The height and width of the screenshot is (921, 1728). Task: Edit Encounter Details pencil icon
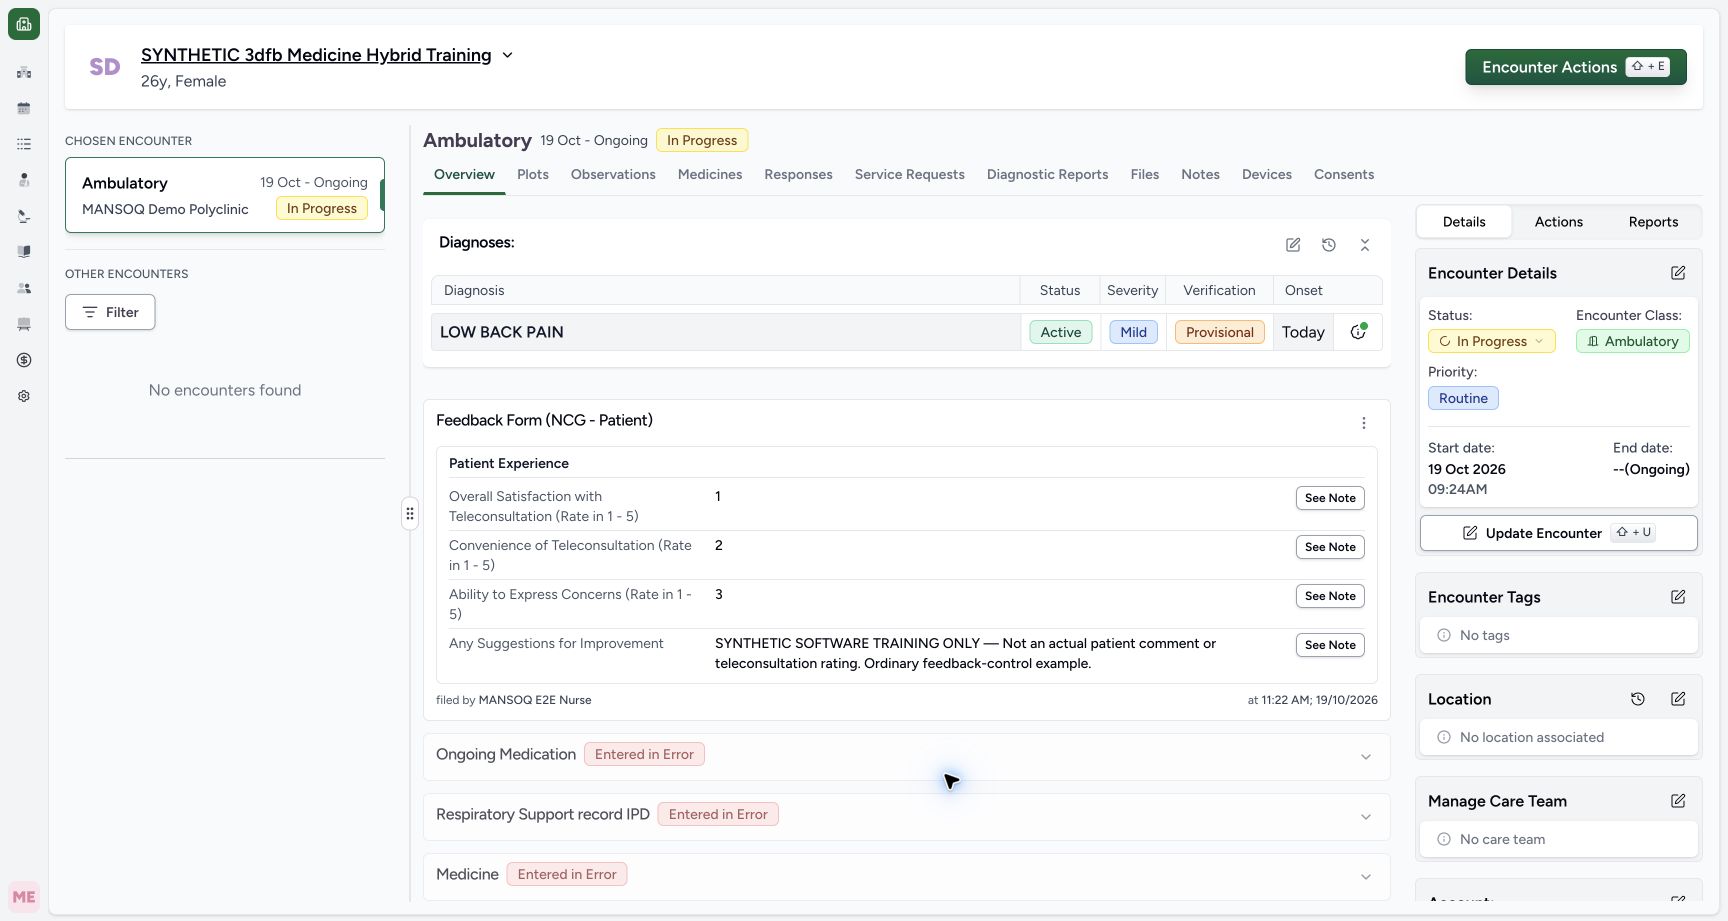coord(1678,273)
